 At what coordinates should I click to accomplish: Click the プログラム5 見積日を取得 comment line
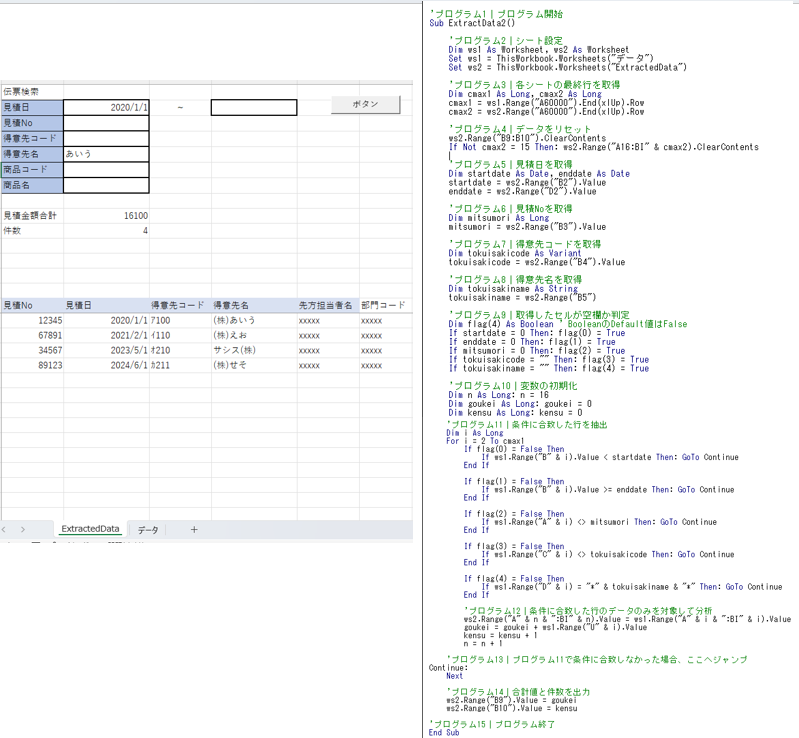point(511,165)
